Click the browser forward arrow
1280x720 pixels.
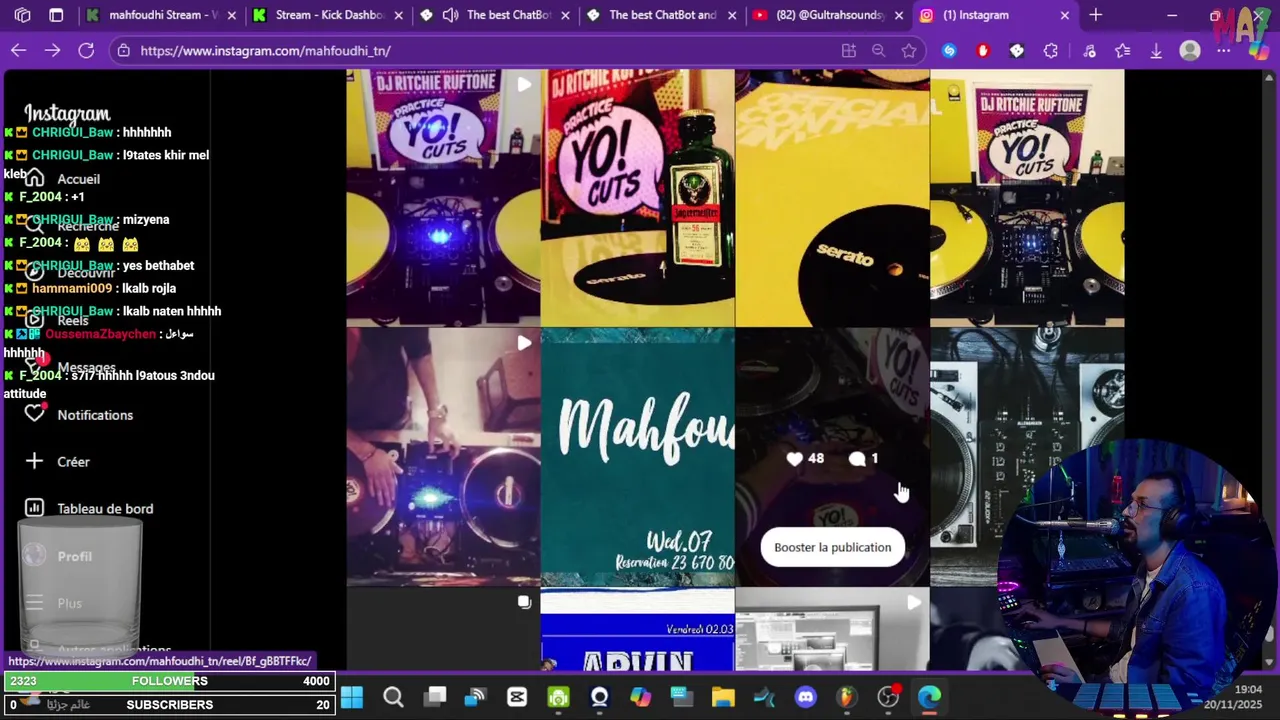click(x=53, y=50)
